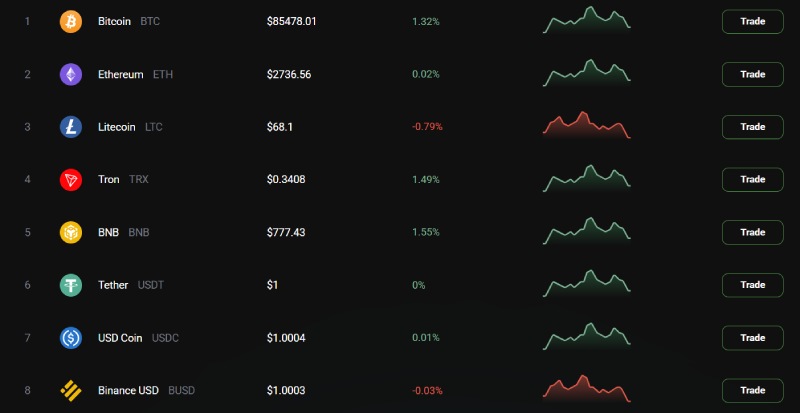Screen dimensions: 800x413
Task: Click Trade in the Binance USD row
Action: pyautogui.click(x=753, y=391)
